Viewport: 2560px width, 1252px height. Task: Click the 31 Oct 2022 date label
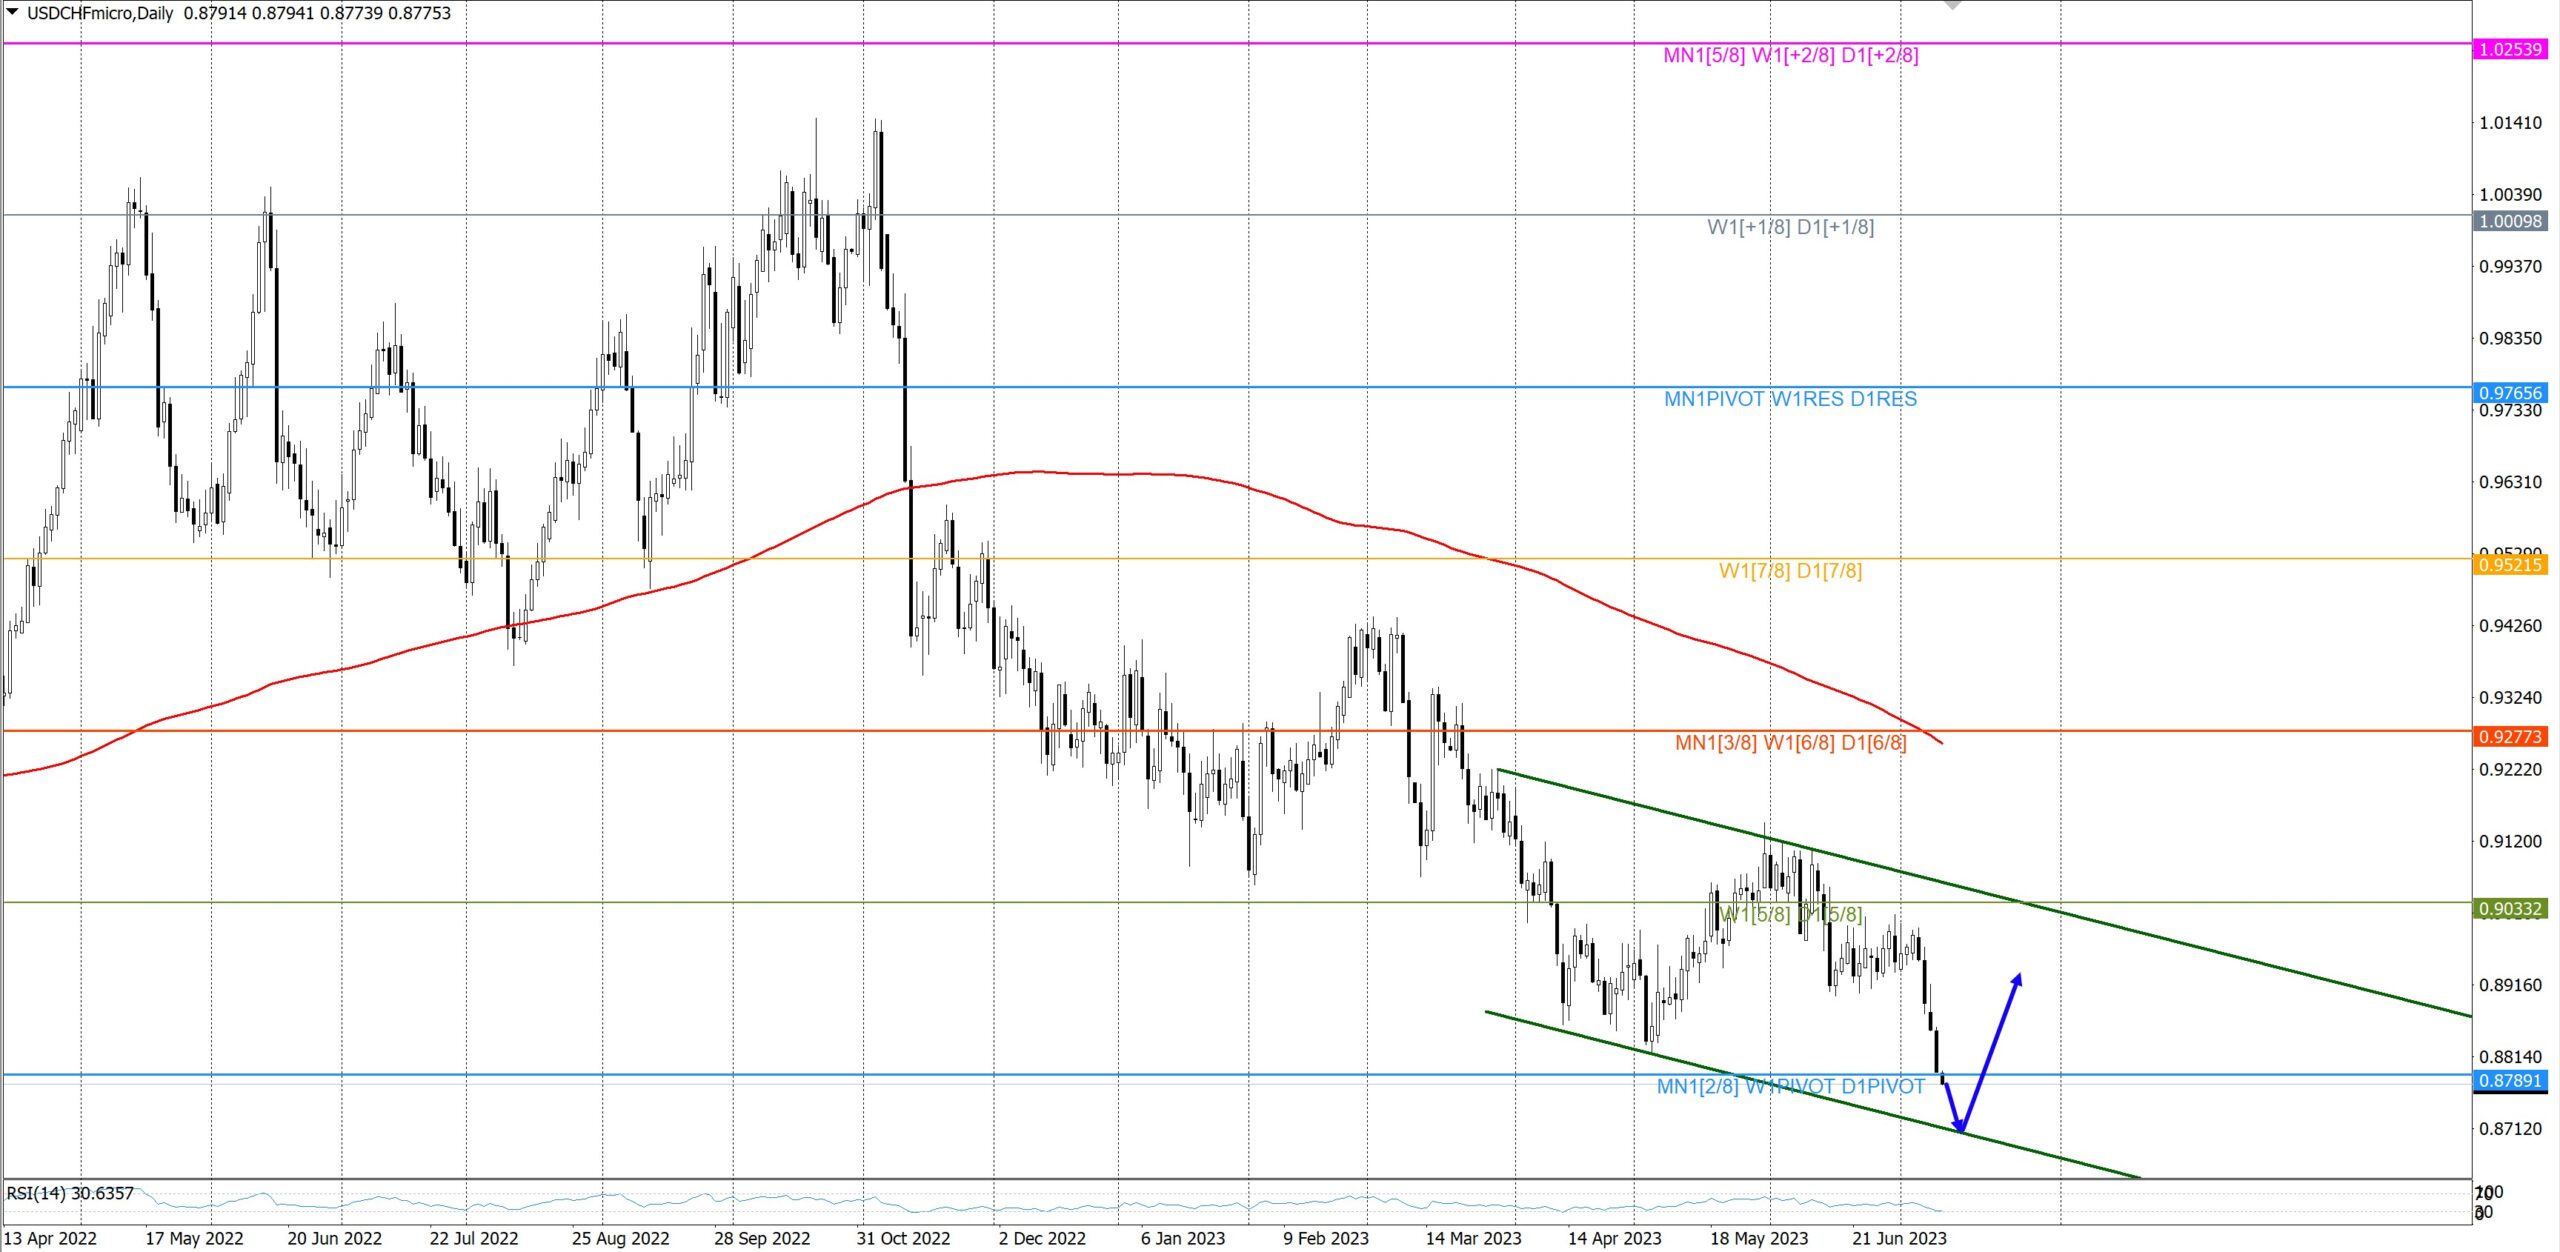(903, 1238)
